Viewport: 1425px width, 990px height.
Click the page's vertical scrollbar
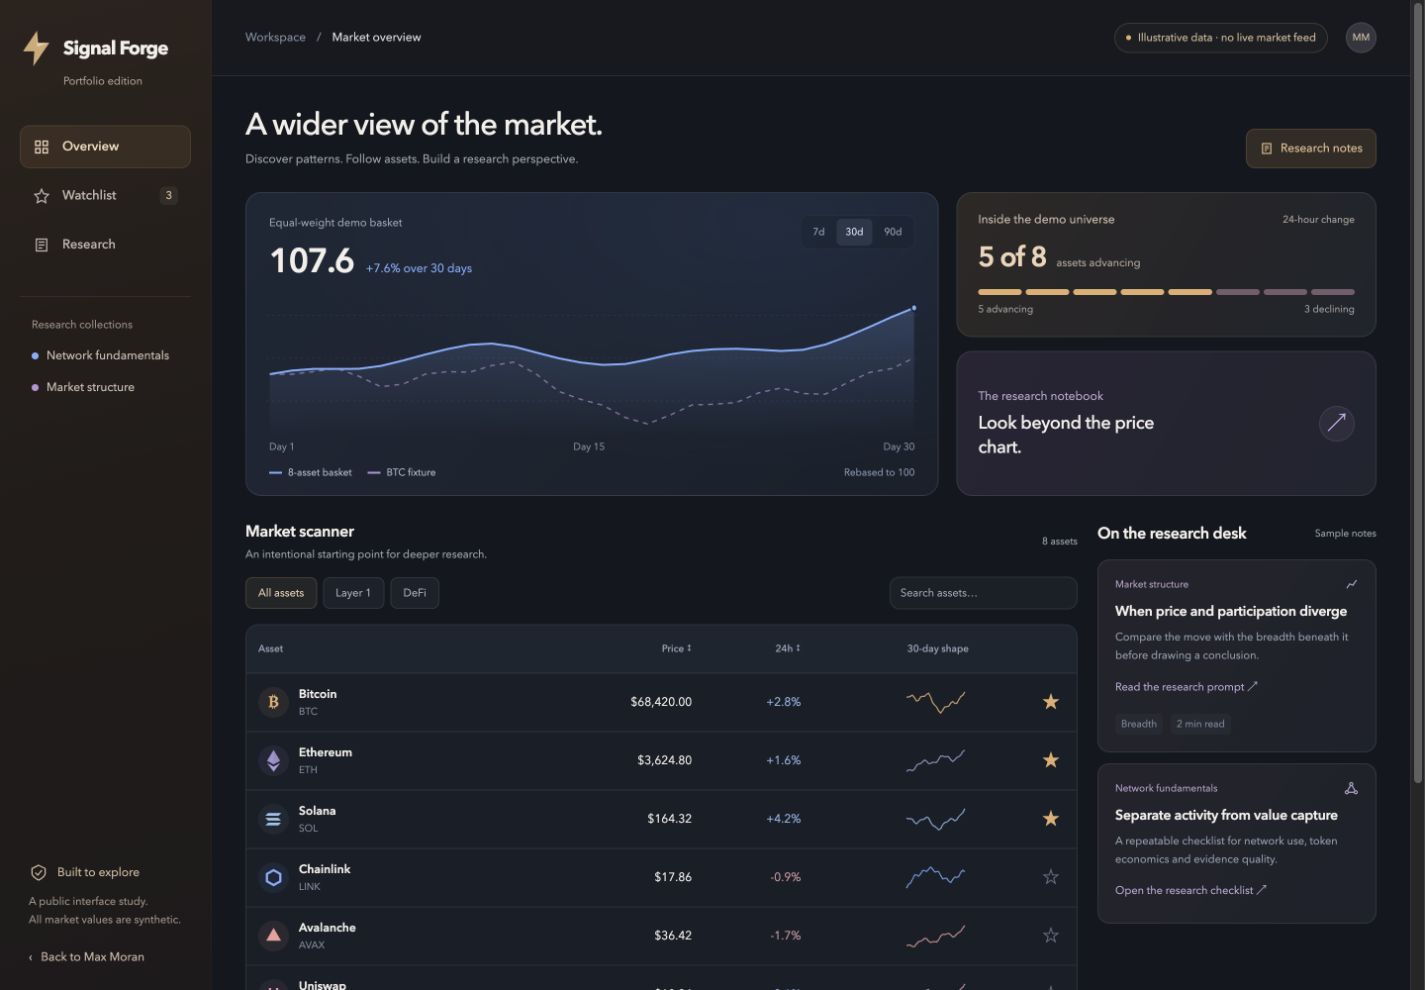1417,392
